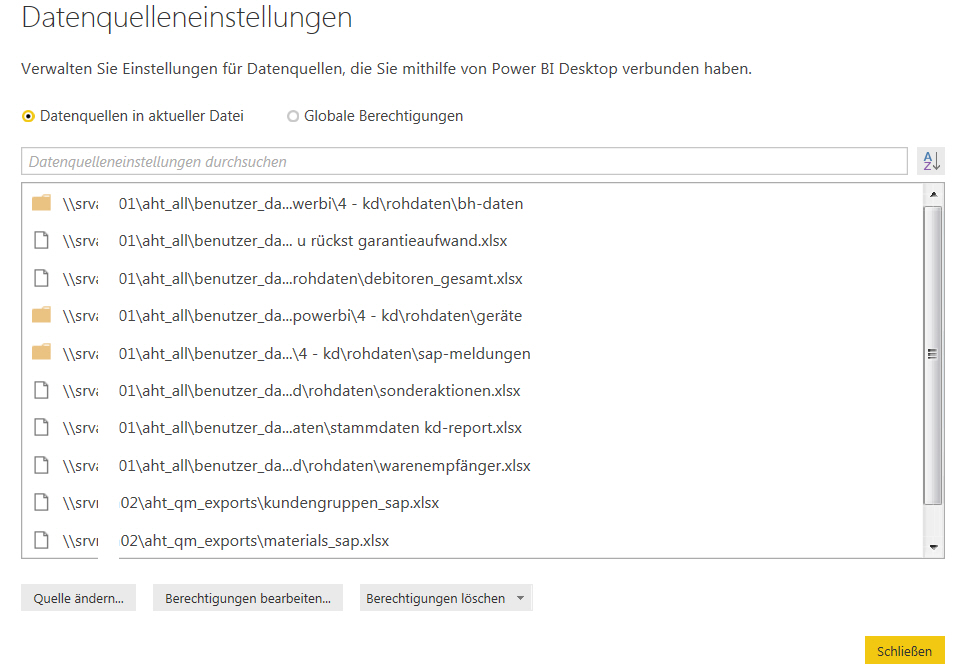This screenshot has height=671, width=963.
Task: Select kd\rohdaten\geräte source path
Action: pyautogui.click(x=292, y=316)
